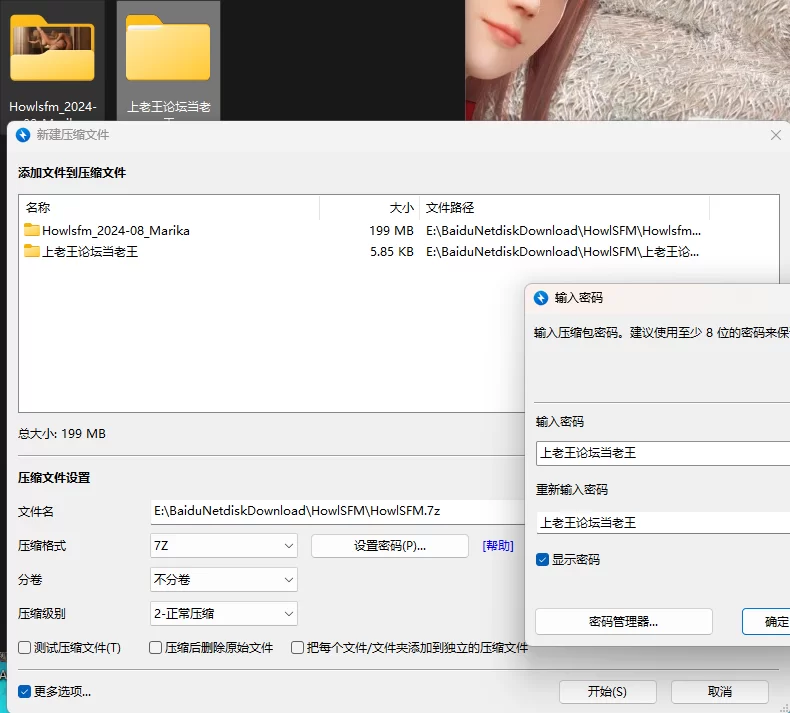This screenshot has width=790, height=713.
Task: Close the 新建压缩文件 dialog window
Action: pos(775,135)
